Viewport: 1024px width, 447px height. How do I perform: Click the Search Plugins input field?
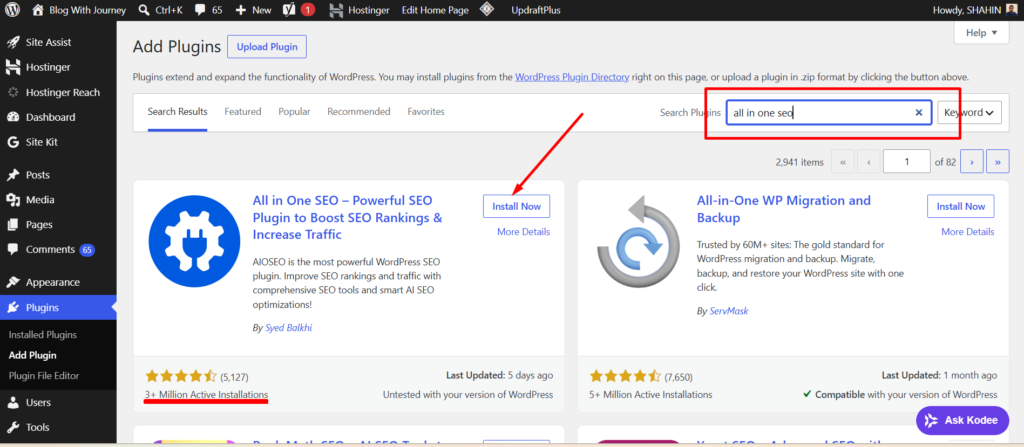(829, 112)
